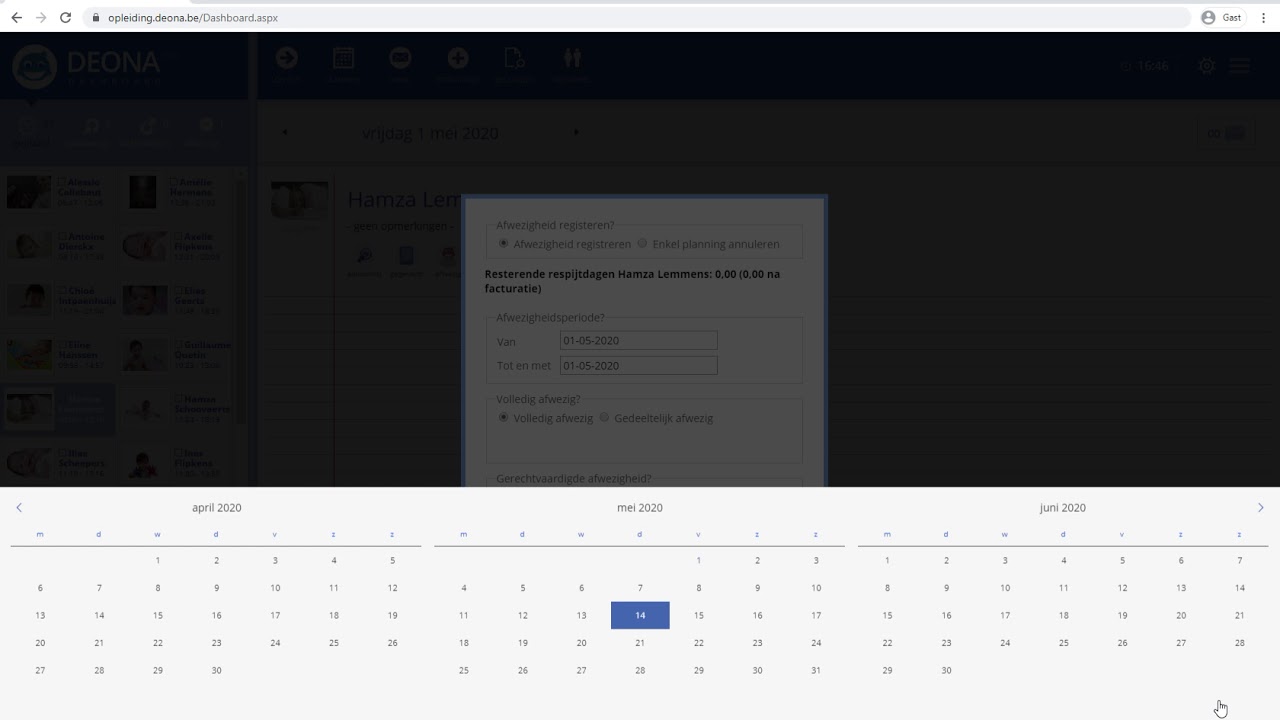Select 'Enkel planning annuleren' radio option
This screenshot has height=720, width=1280.
(642, 243)
